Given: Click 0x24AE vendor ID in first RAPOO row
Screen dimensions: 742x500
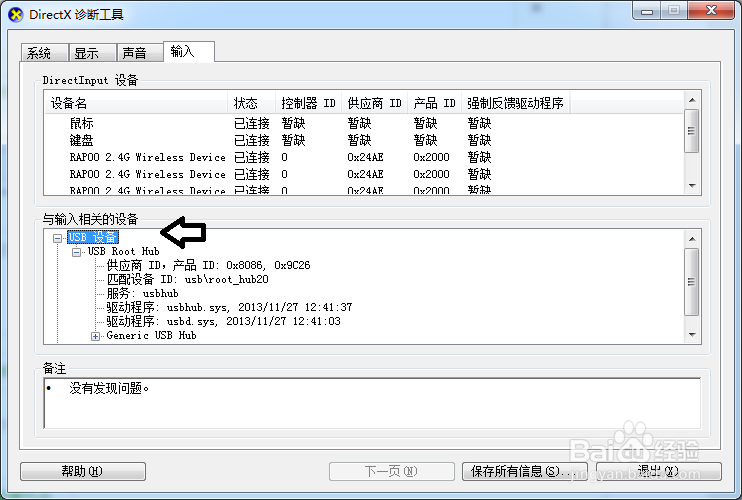Looking at the screenshot, I should [x=365, y=158].
